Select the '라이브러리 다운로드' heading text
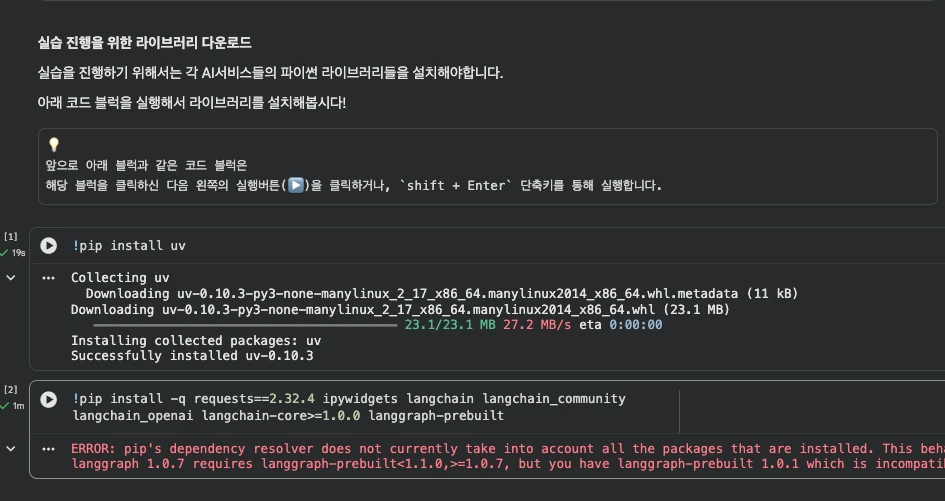Viewport: 945px width, 501px height. (144, 43)
